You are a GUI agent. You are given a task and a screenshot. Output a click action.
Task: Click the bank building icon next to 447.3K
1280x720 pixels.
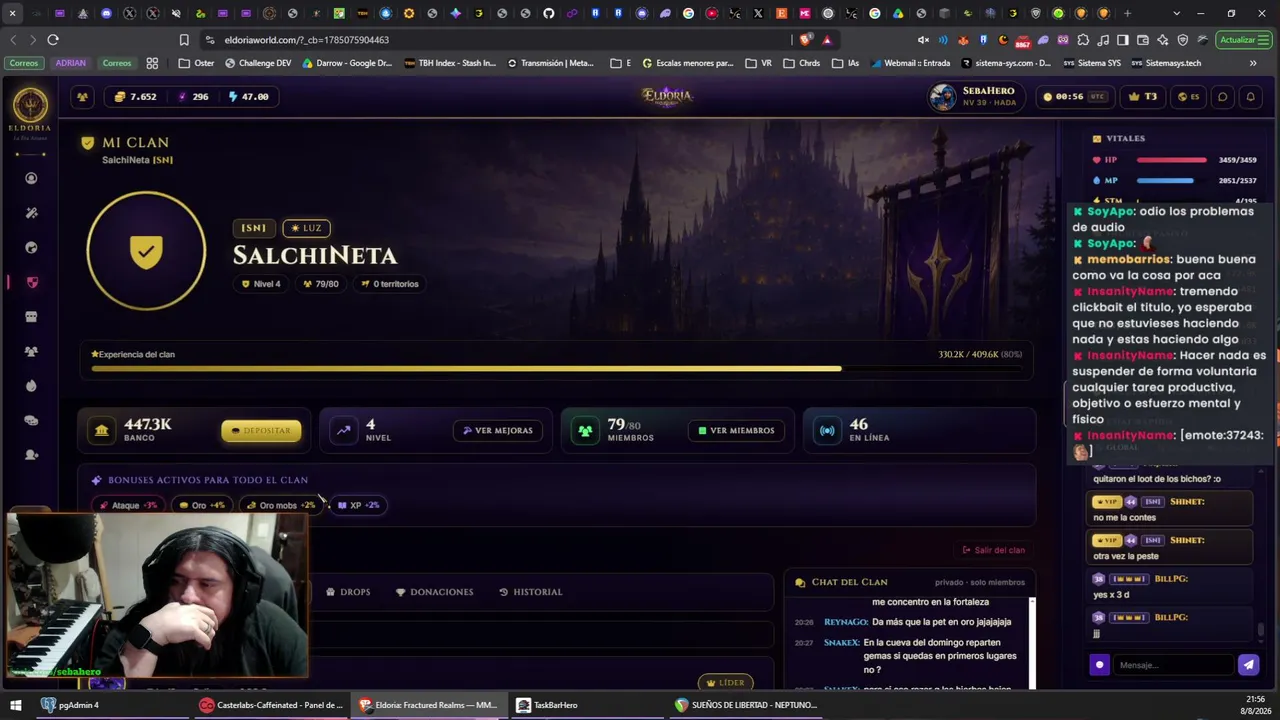(102, 430)
